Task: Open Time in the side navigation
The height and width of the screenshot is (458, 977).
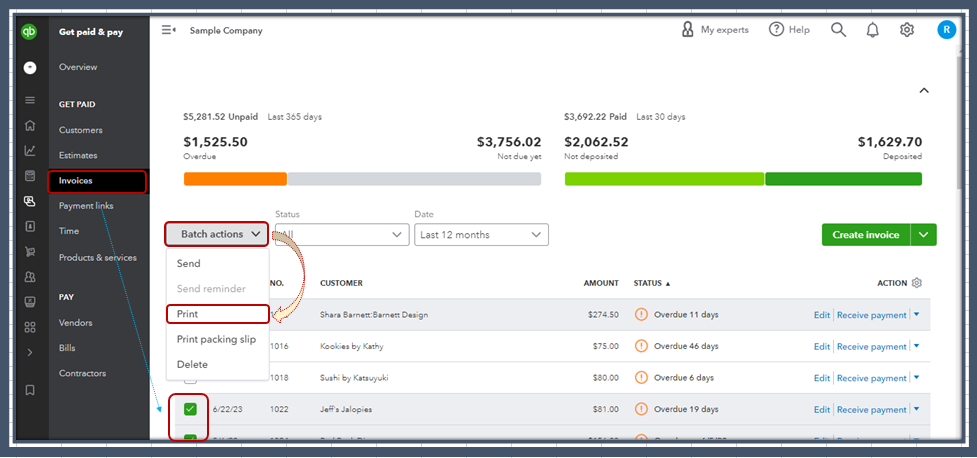Action: coord(69,231)
